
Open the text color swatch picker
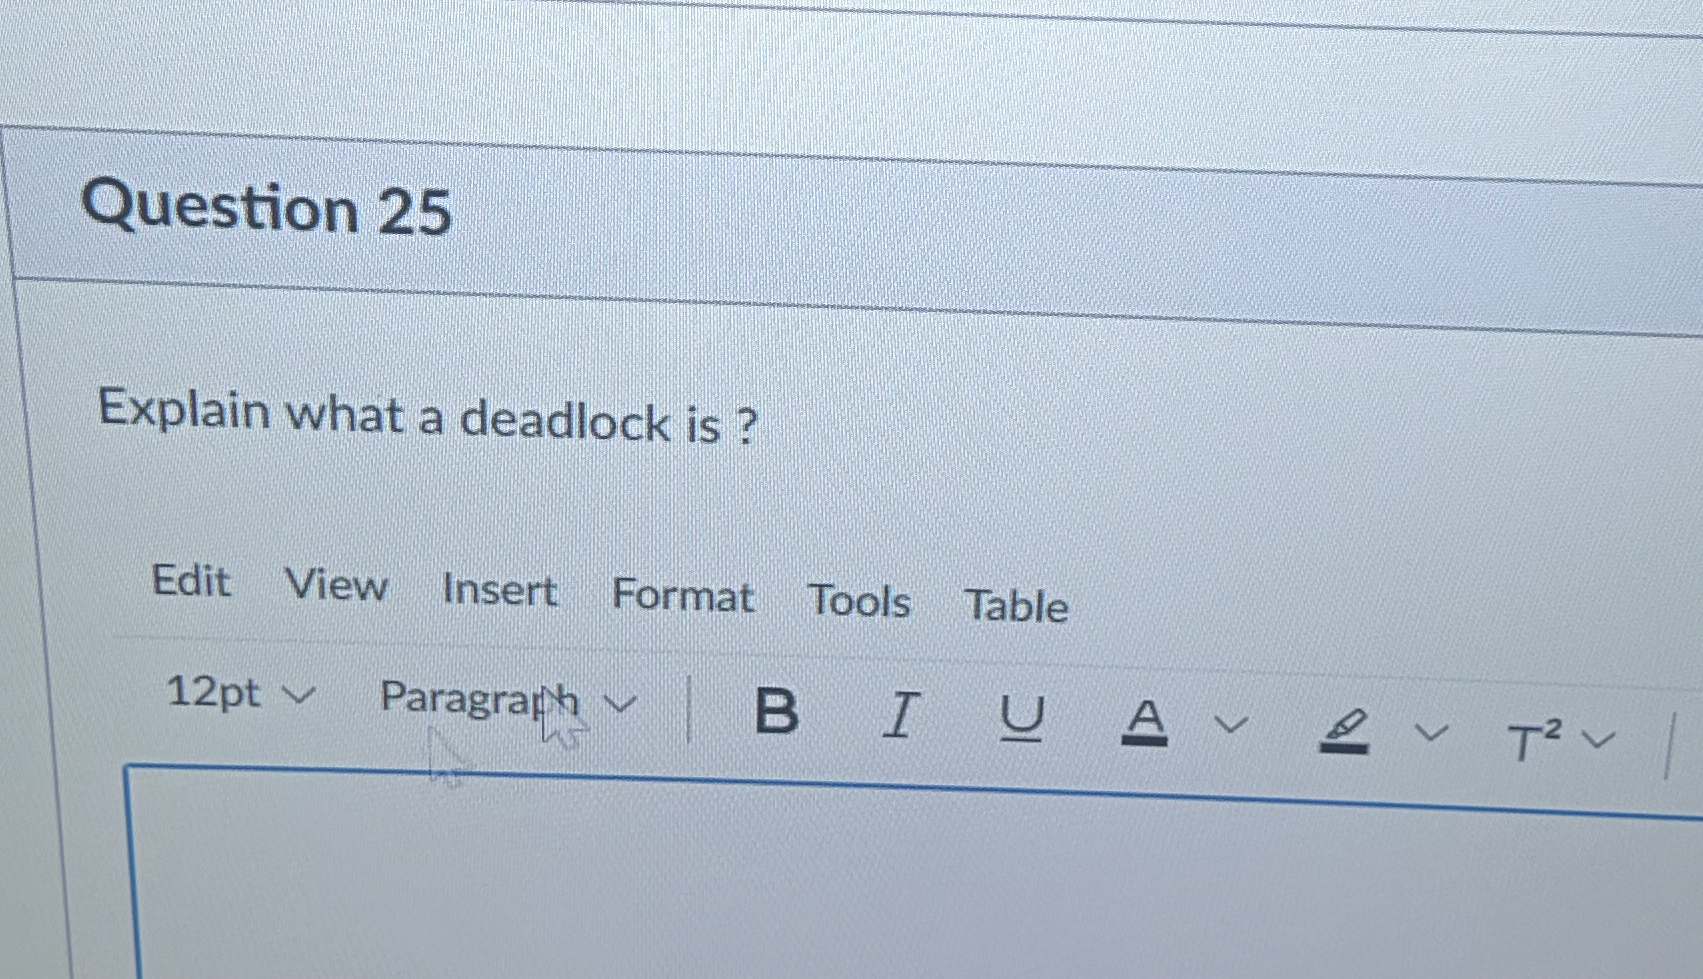pyautogui.click(x=1230, y=724)
